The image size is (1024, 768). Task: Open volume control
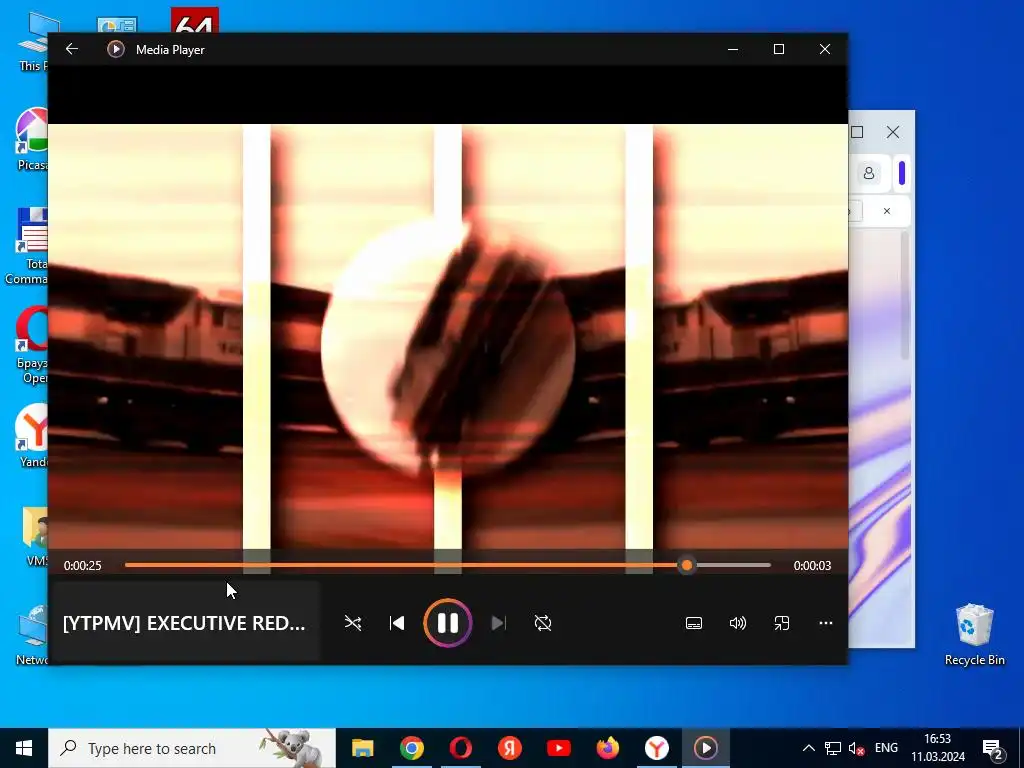pyautogui.click(x=738, y=623)
